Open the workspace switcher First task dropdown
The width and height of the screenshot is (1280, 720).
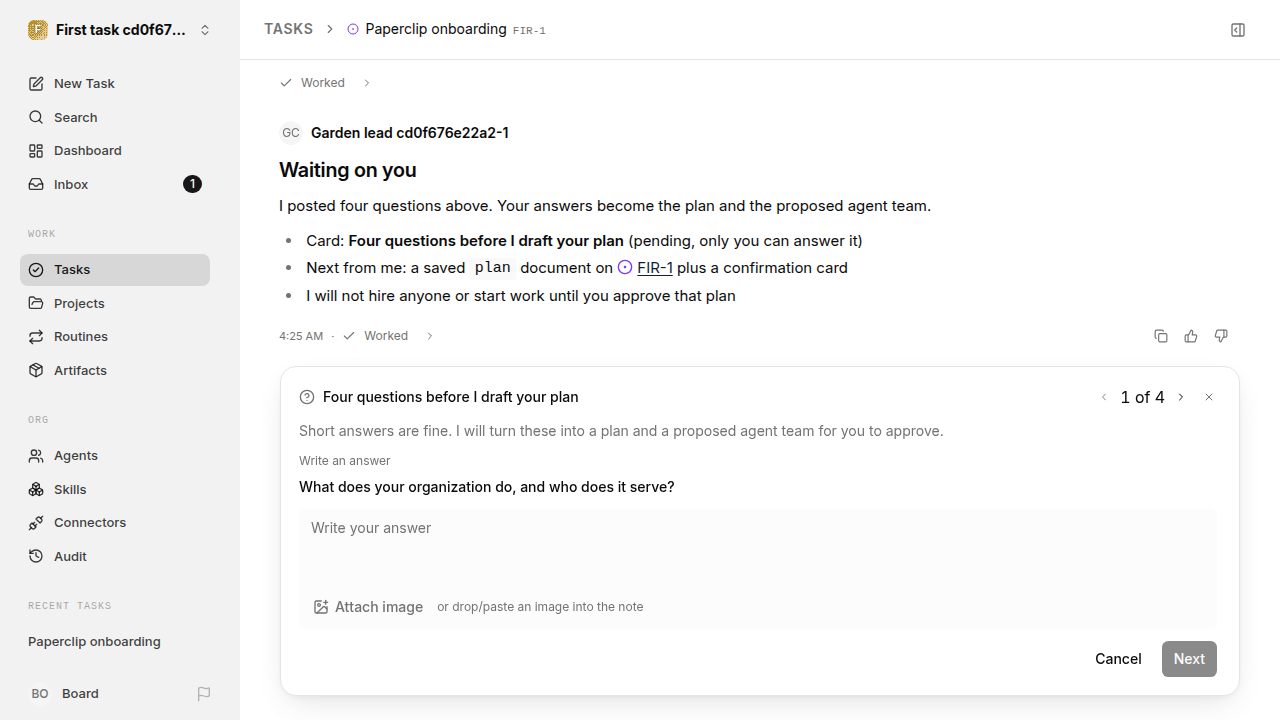[x=120, y=30]
